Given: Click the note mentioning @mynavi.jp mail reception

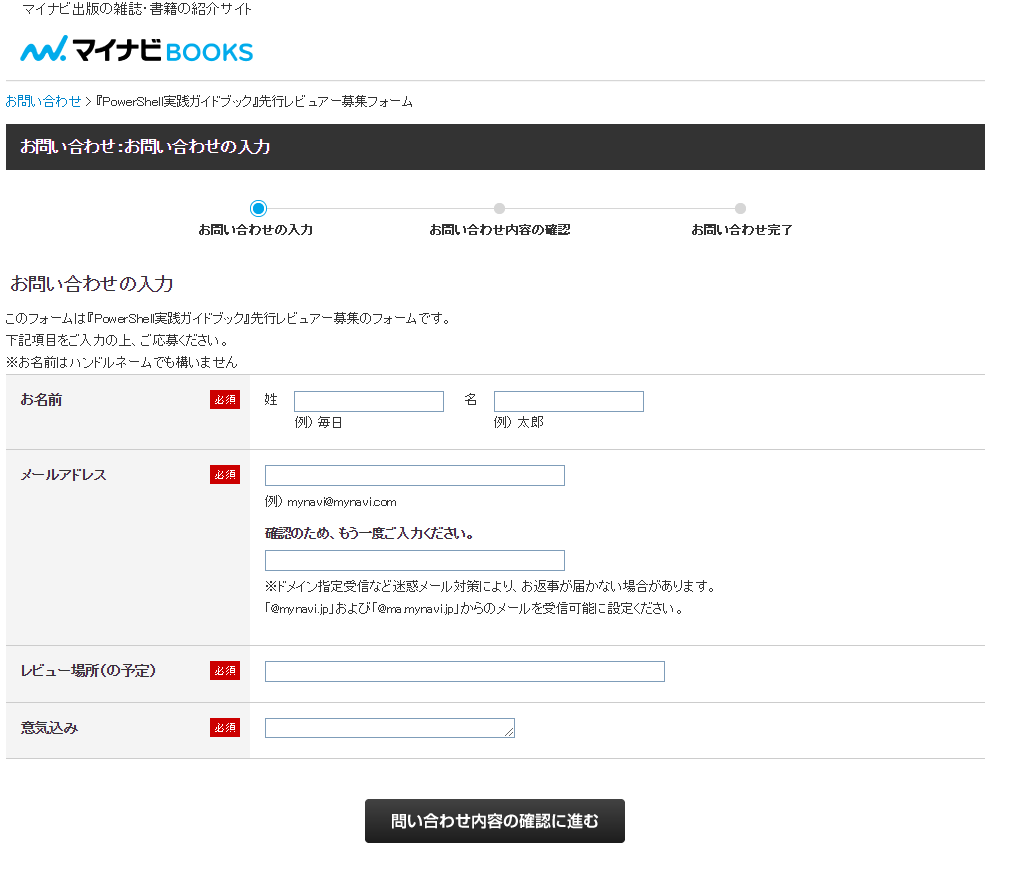Looking at the screenshot, I should (475, 608).
